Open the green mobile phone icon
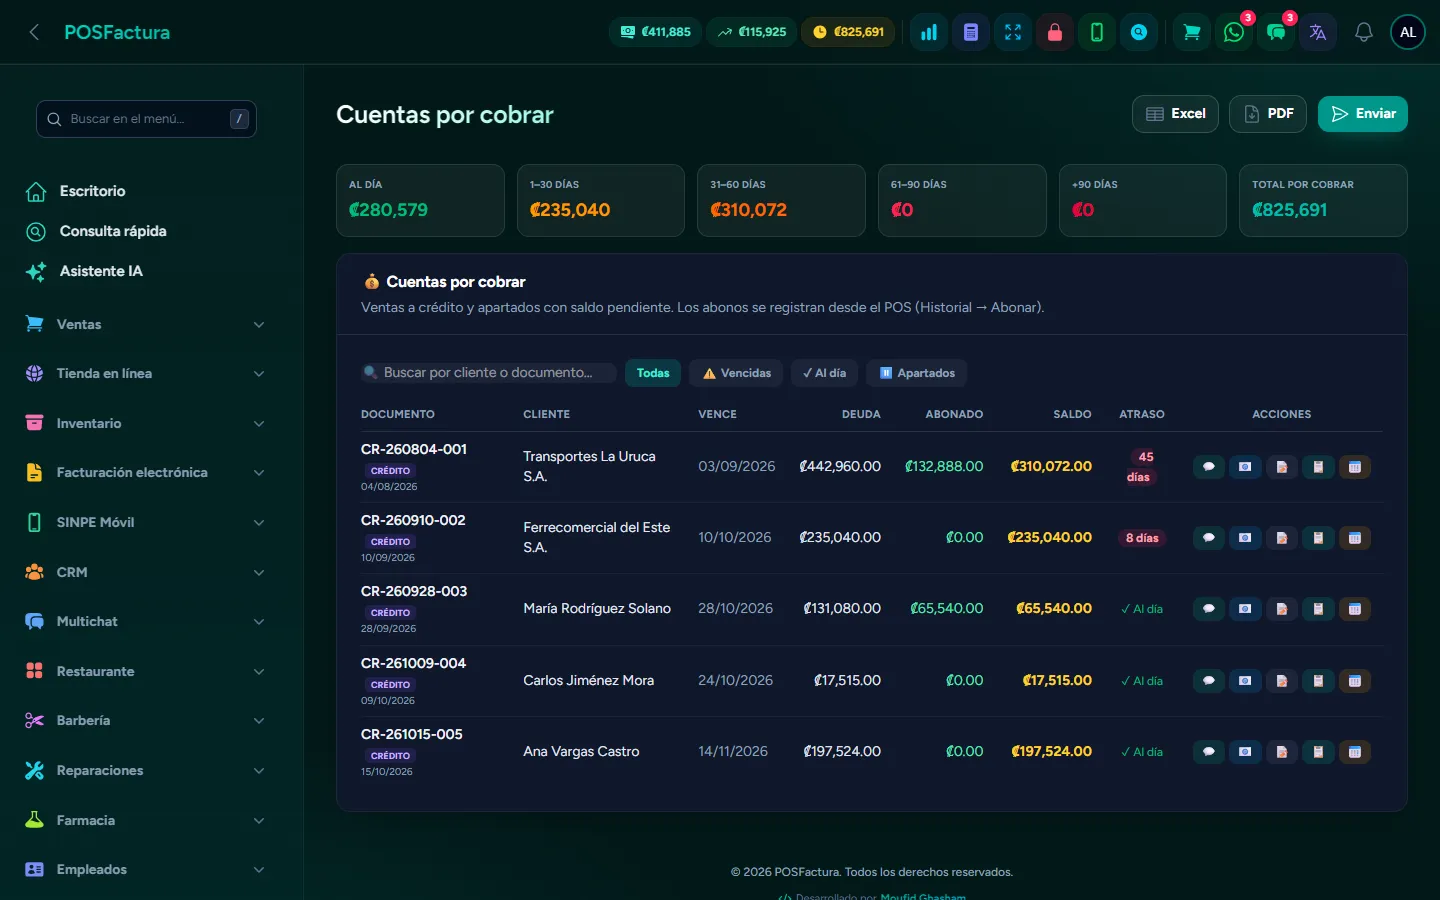Image resolution: width=1440 pixels, height=900 pixels. pos(1097,32)
